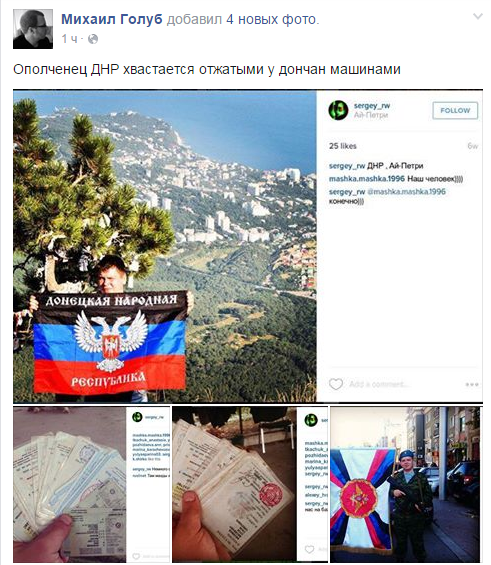Open the post options chevron menu
This screenshot has height=565, width=491.
point(477,16)
